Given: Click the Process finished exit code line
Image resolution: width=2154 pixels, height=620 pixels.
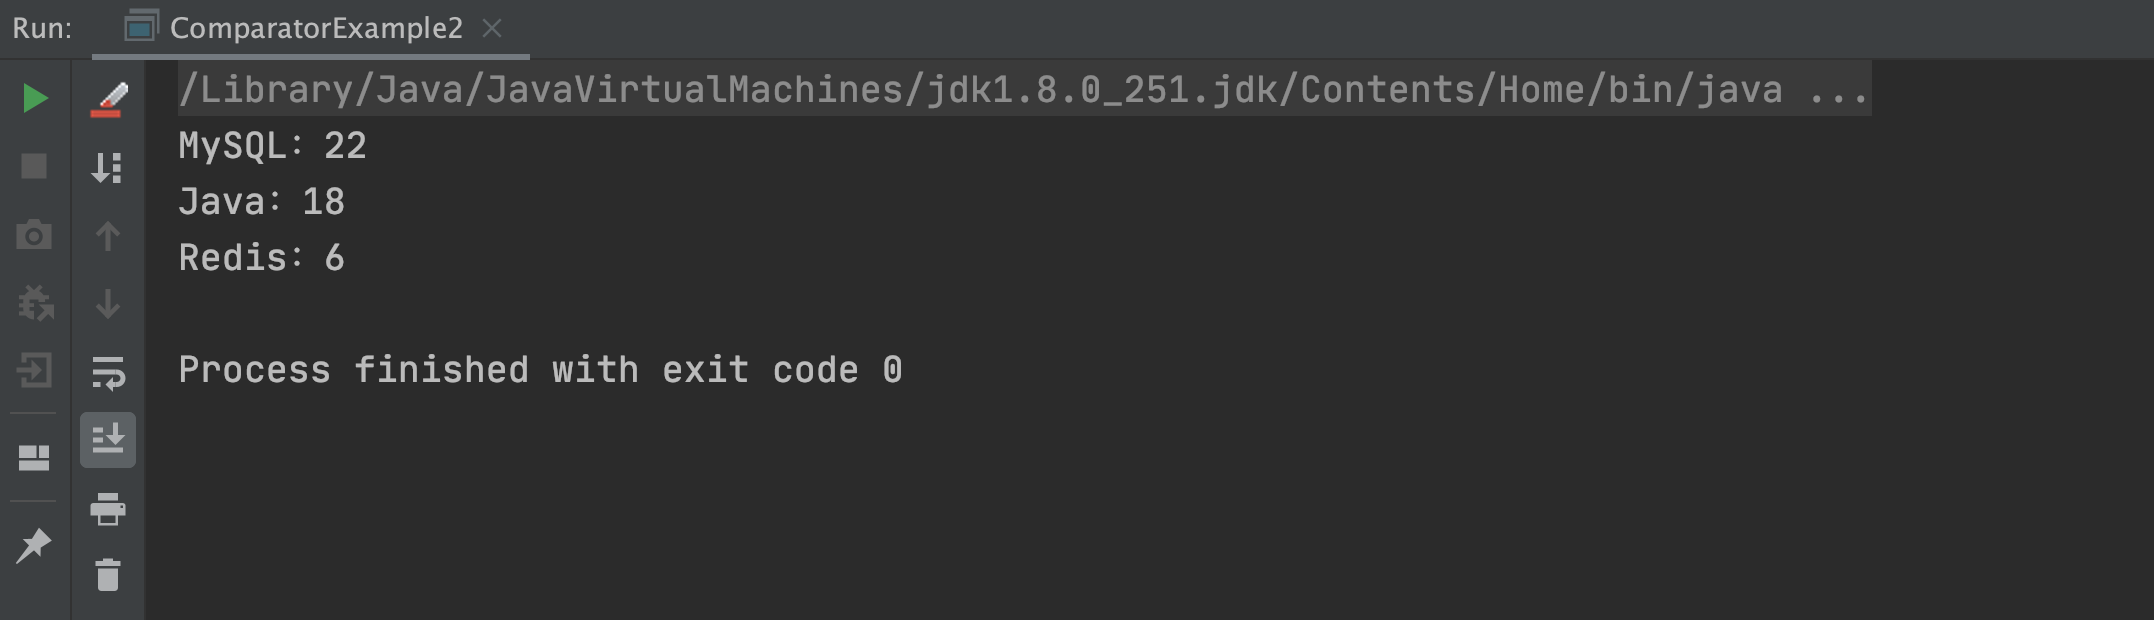Looking at the screenshot, I should 540,370.
